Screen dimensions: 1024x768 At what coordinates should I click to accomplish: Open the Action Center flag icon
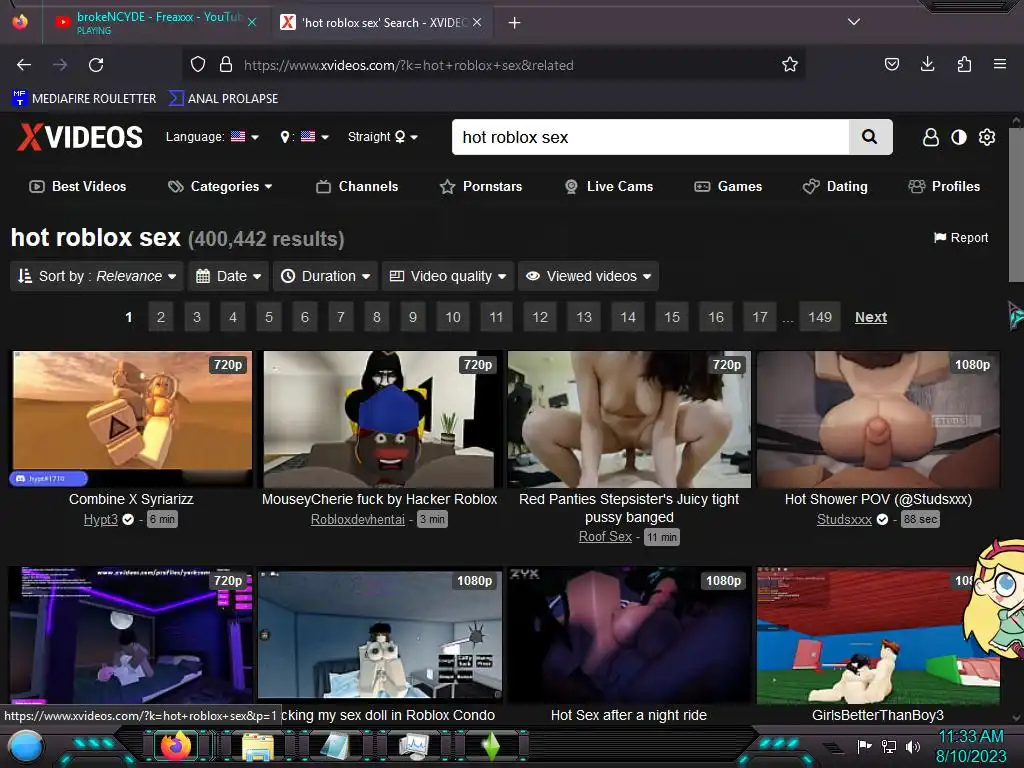coord(865,746)
